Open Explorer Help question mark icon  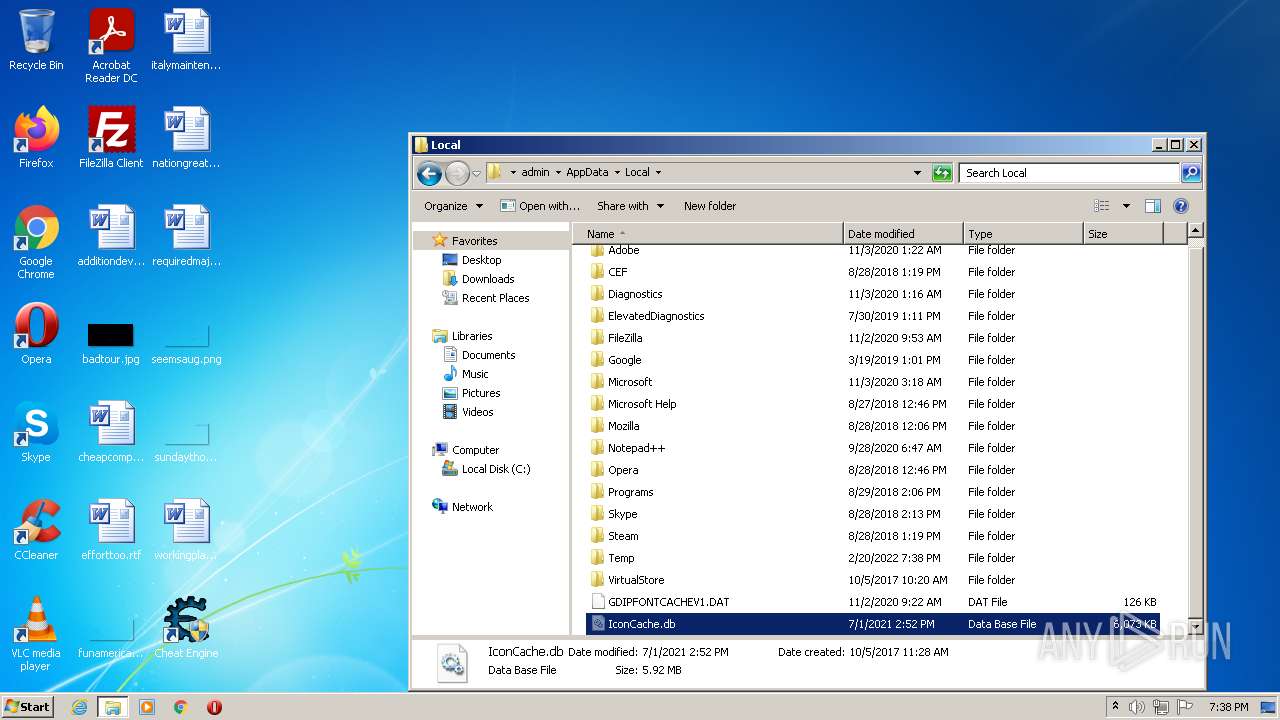[x=1180, y=206]
